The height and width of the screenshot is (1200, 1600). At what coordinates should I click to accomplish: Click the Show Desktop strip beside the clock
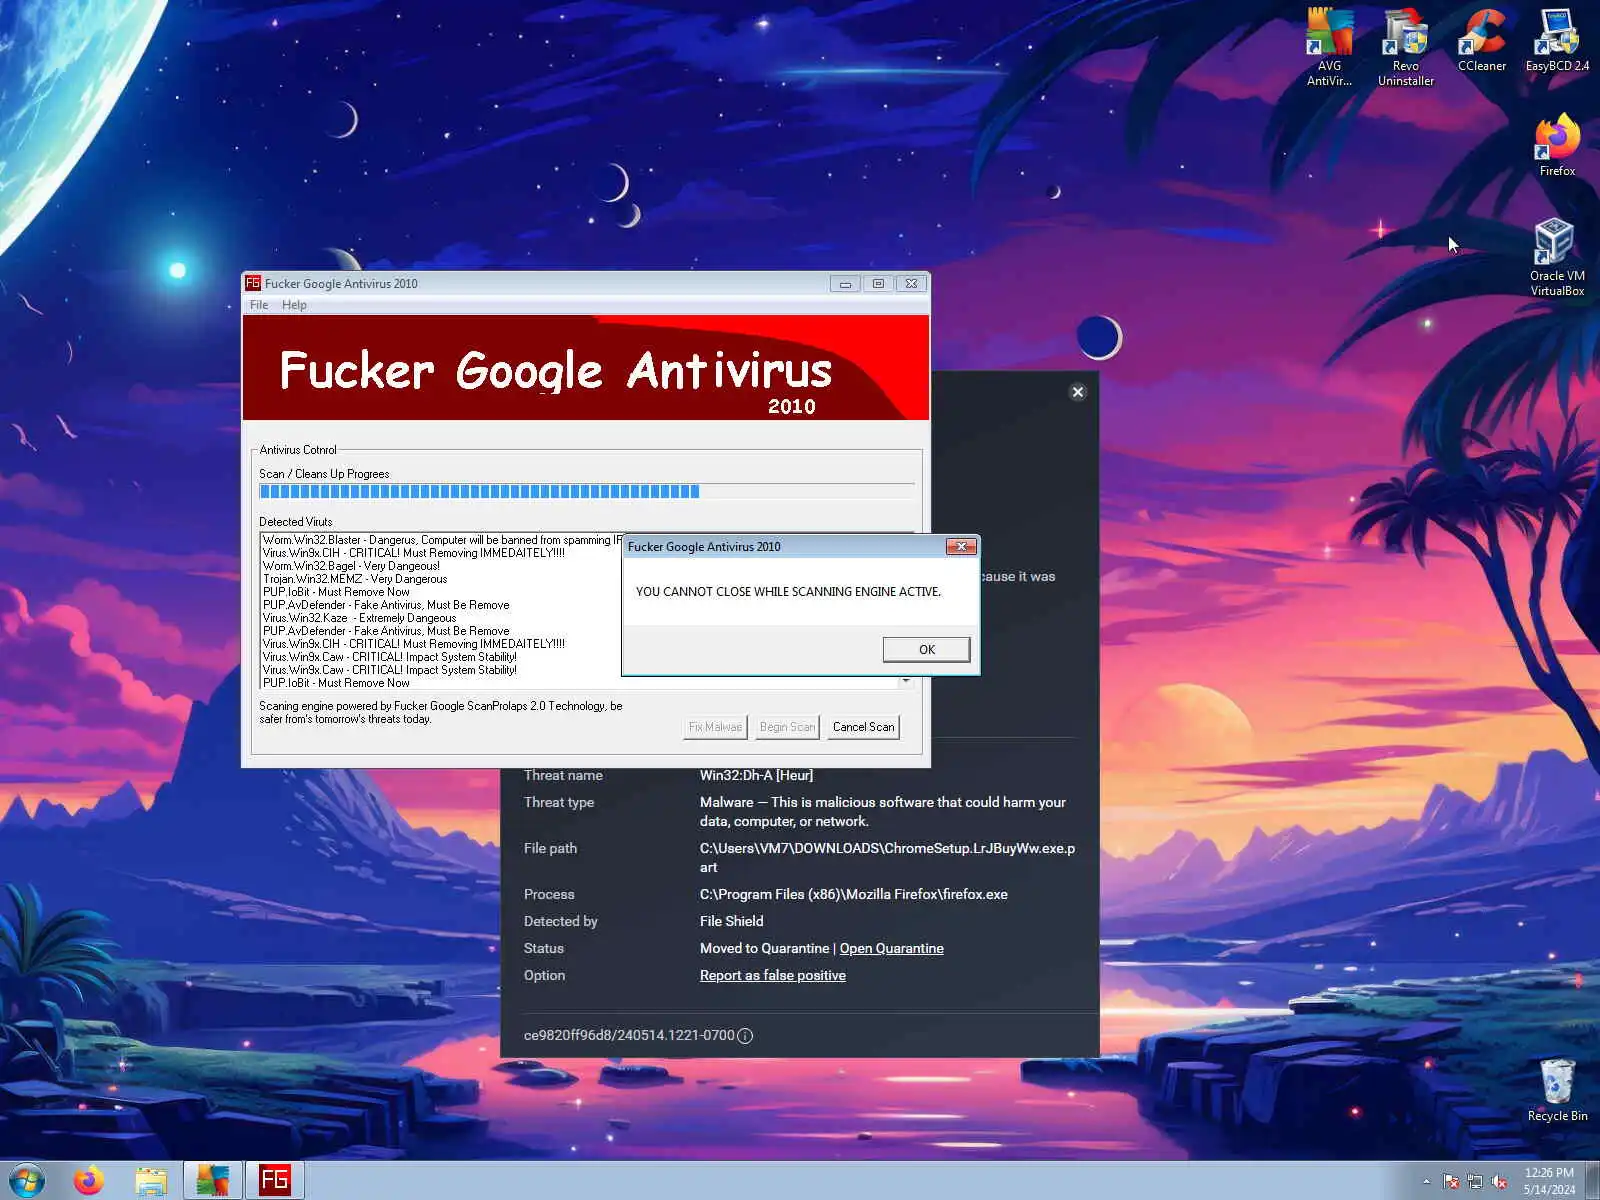click(1592, 1181)
